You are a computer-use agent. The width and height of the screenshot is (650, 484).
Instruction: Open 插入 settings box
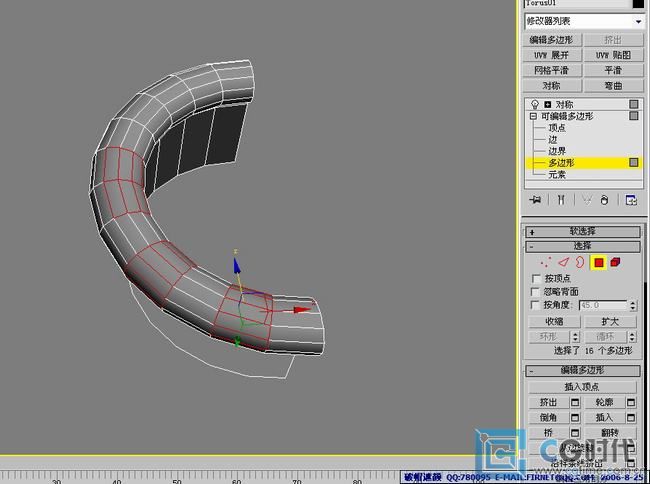tap(631, 418)
